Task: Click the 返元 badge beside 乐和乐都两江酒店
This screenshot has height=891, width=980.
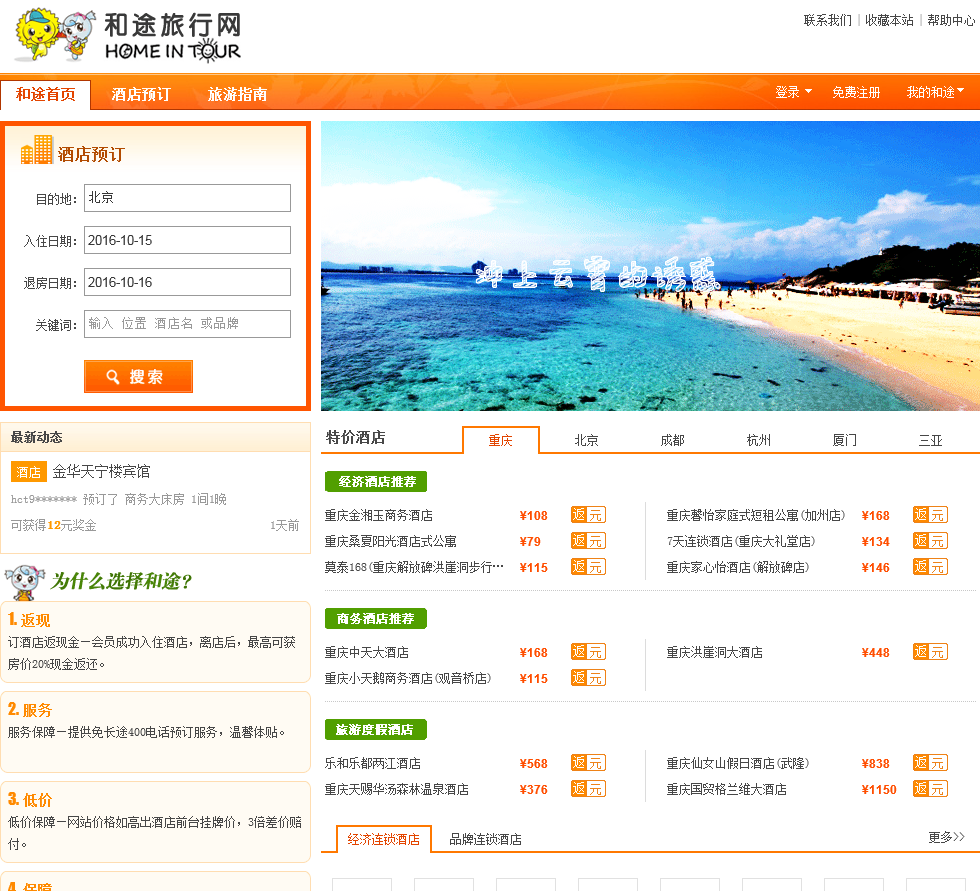Action: tap(588, 763)
